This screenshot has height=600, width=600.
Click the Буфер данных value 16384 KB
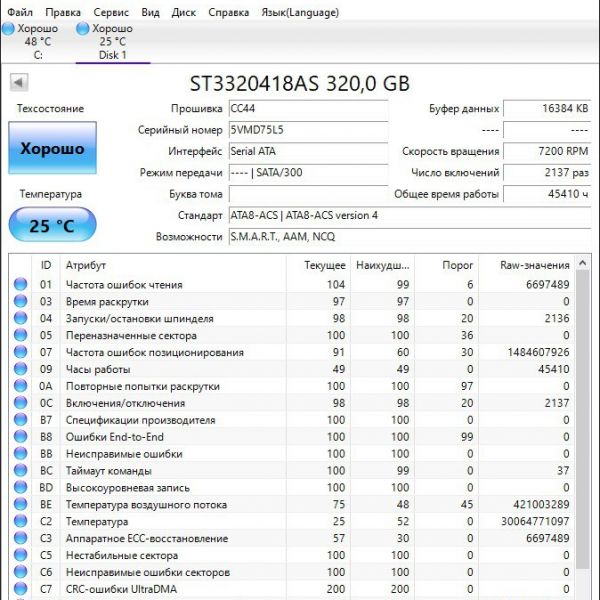547,109
